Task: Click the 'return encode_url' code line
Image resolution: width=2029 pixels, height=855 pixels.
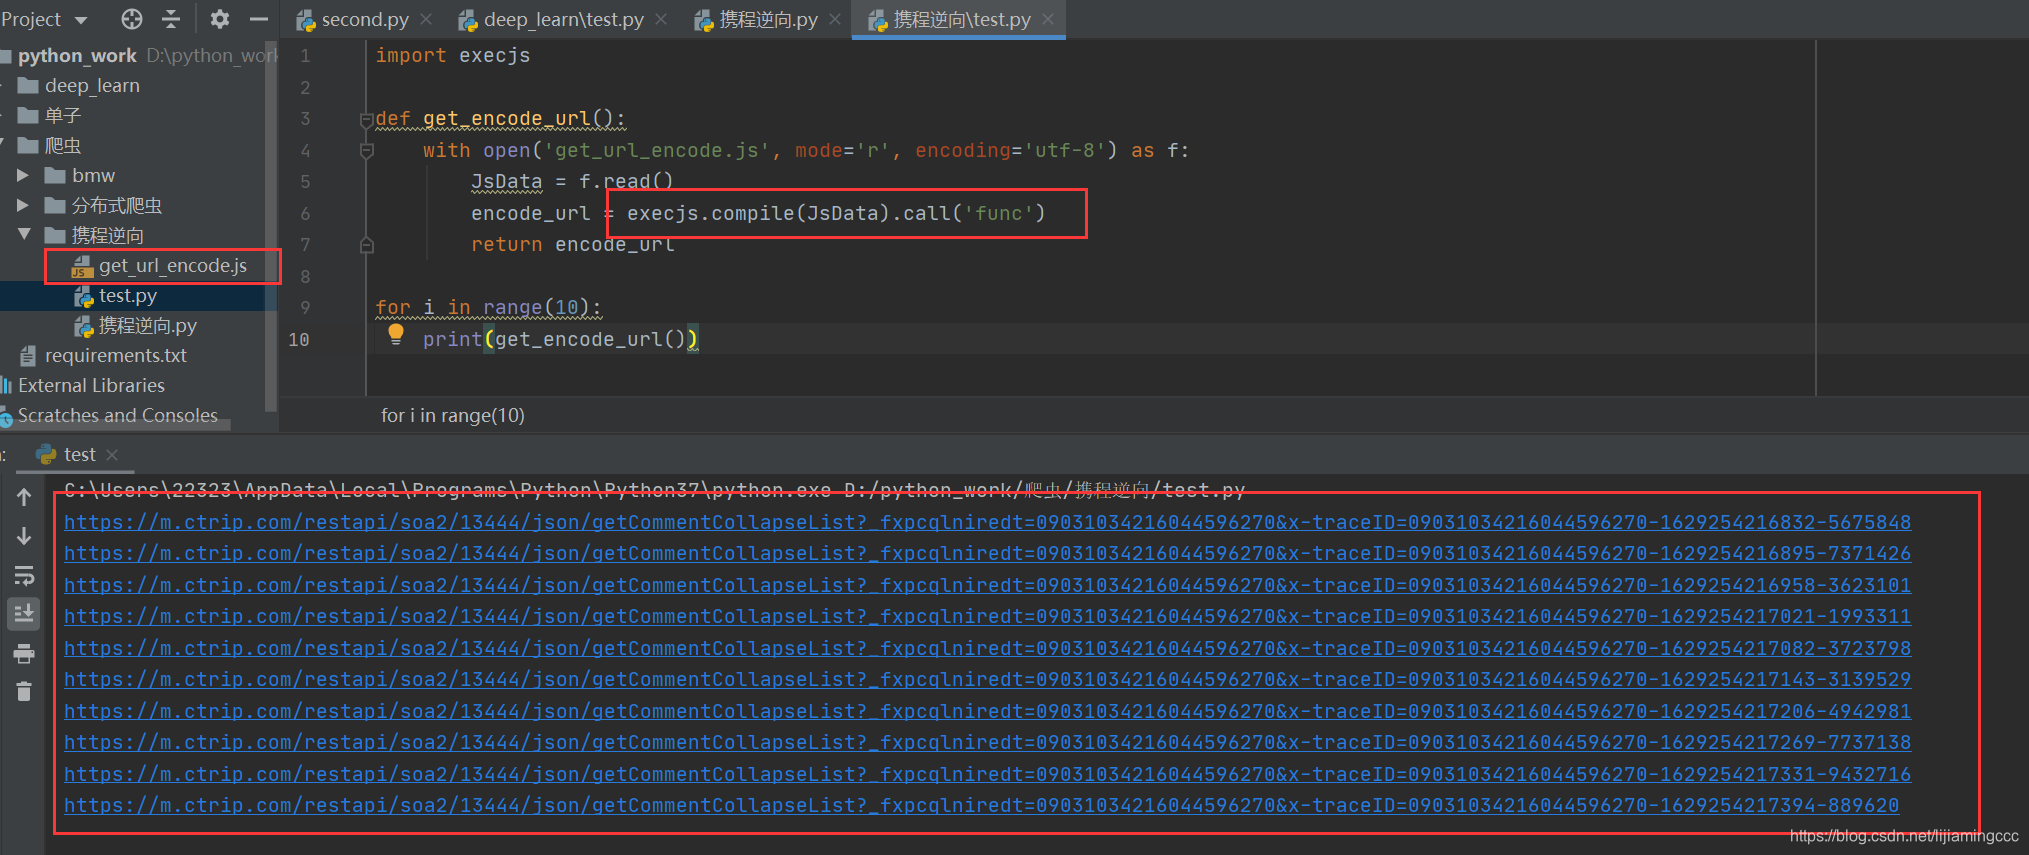Action: point(573,245)
